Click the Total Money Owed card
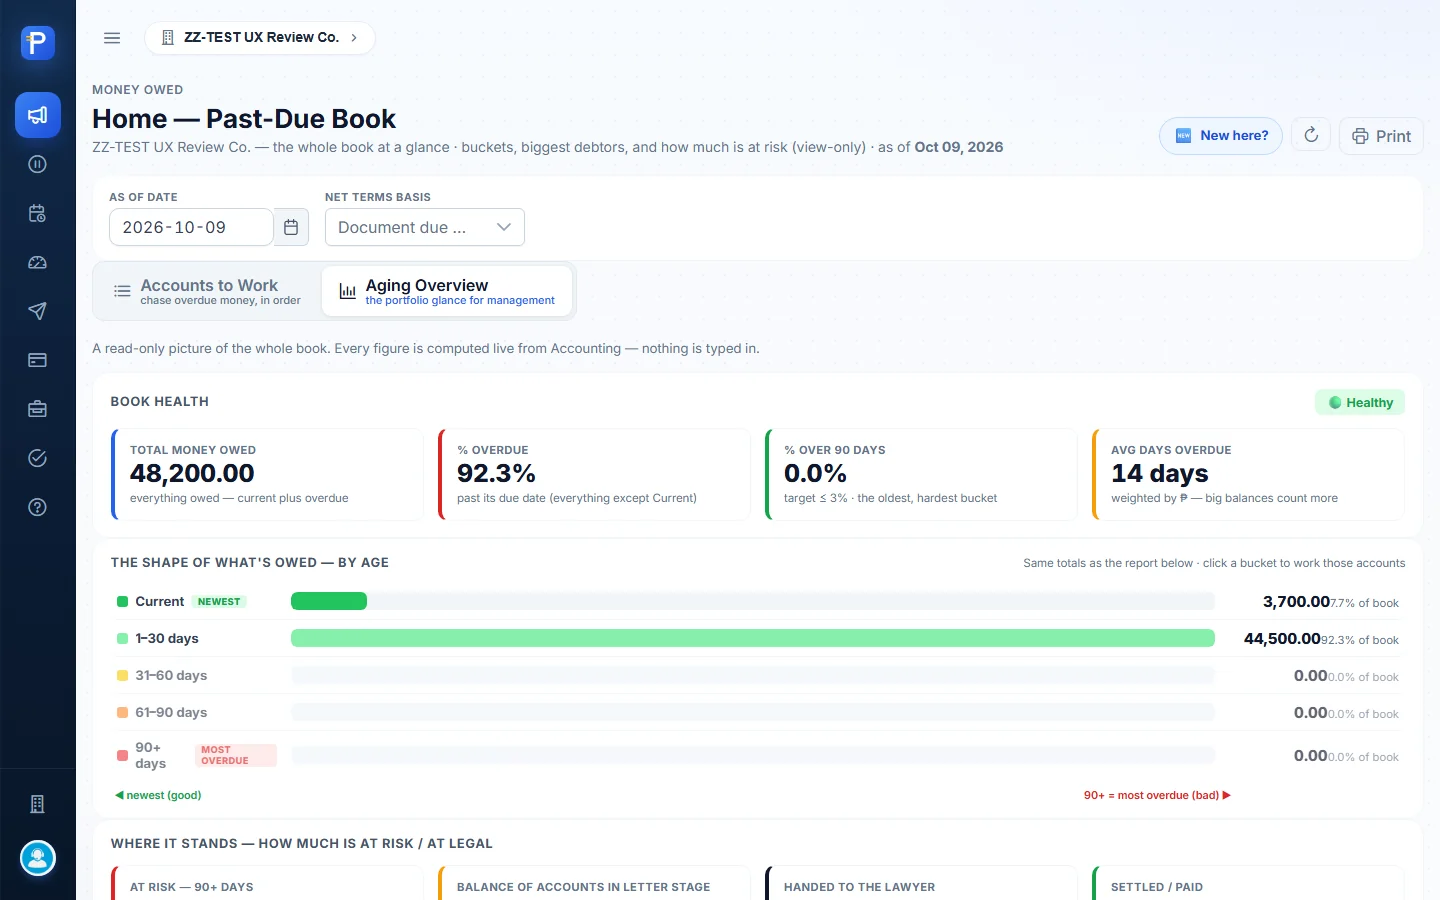 [267, 474]
